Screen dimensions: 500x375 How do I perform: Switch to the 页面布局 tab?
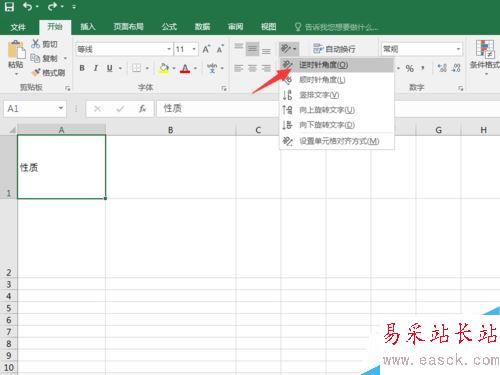pyautogui.click(x=128, y=27)
